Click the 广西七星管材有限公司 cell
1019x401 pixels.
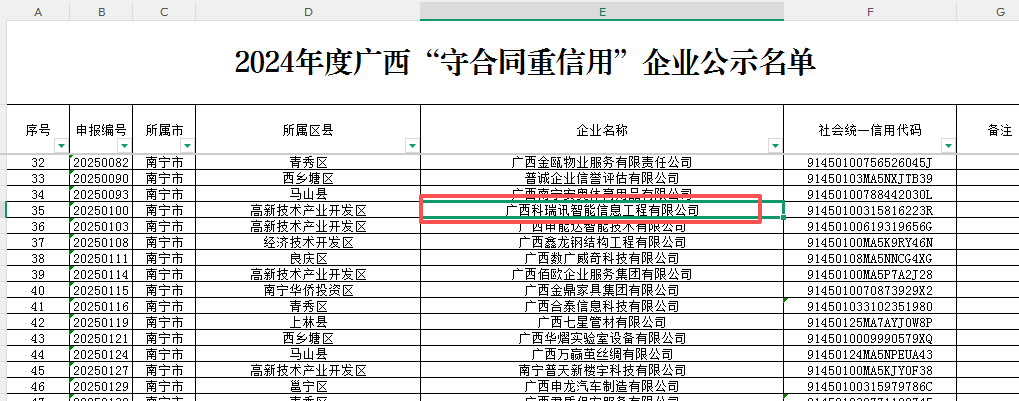tap(601, 322)
